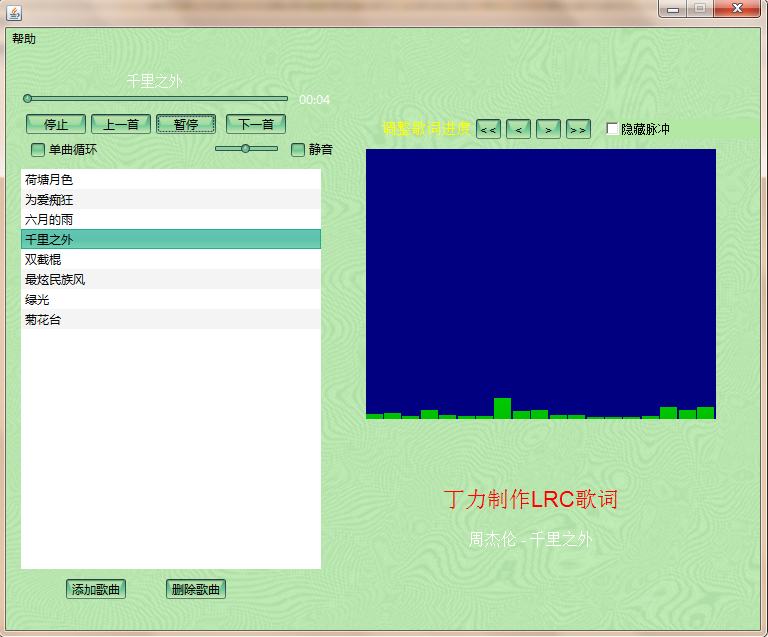Viewport: 768px width, 637px height.
Task: Select song 荷塘月色 in playlist
Action: pyautogui.click(x=171, y=179)
